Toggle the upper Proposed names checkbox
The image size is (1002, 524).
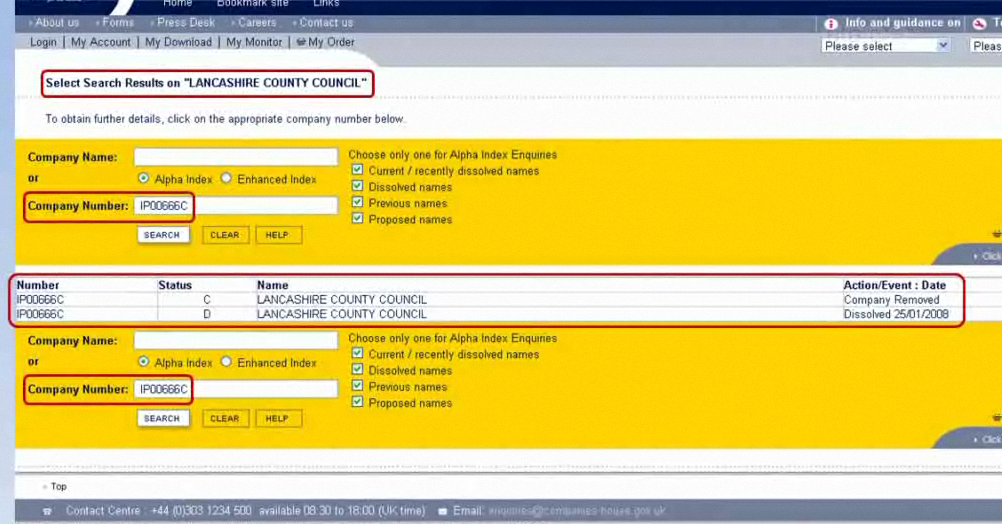(357, 219)
